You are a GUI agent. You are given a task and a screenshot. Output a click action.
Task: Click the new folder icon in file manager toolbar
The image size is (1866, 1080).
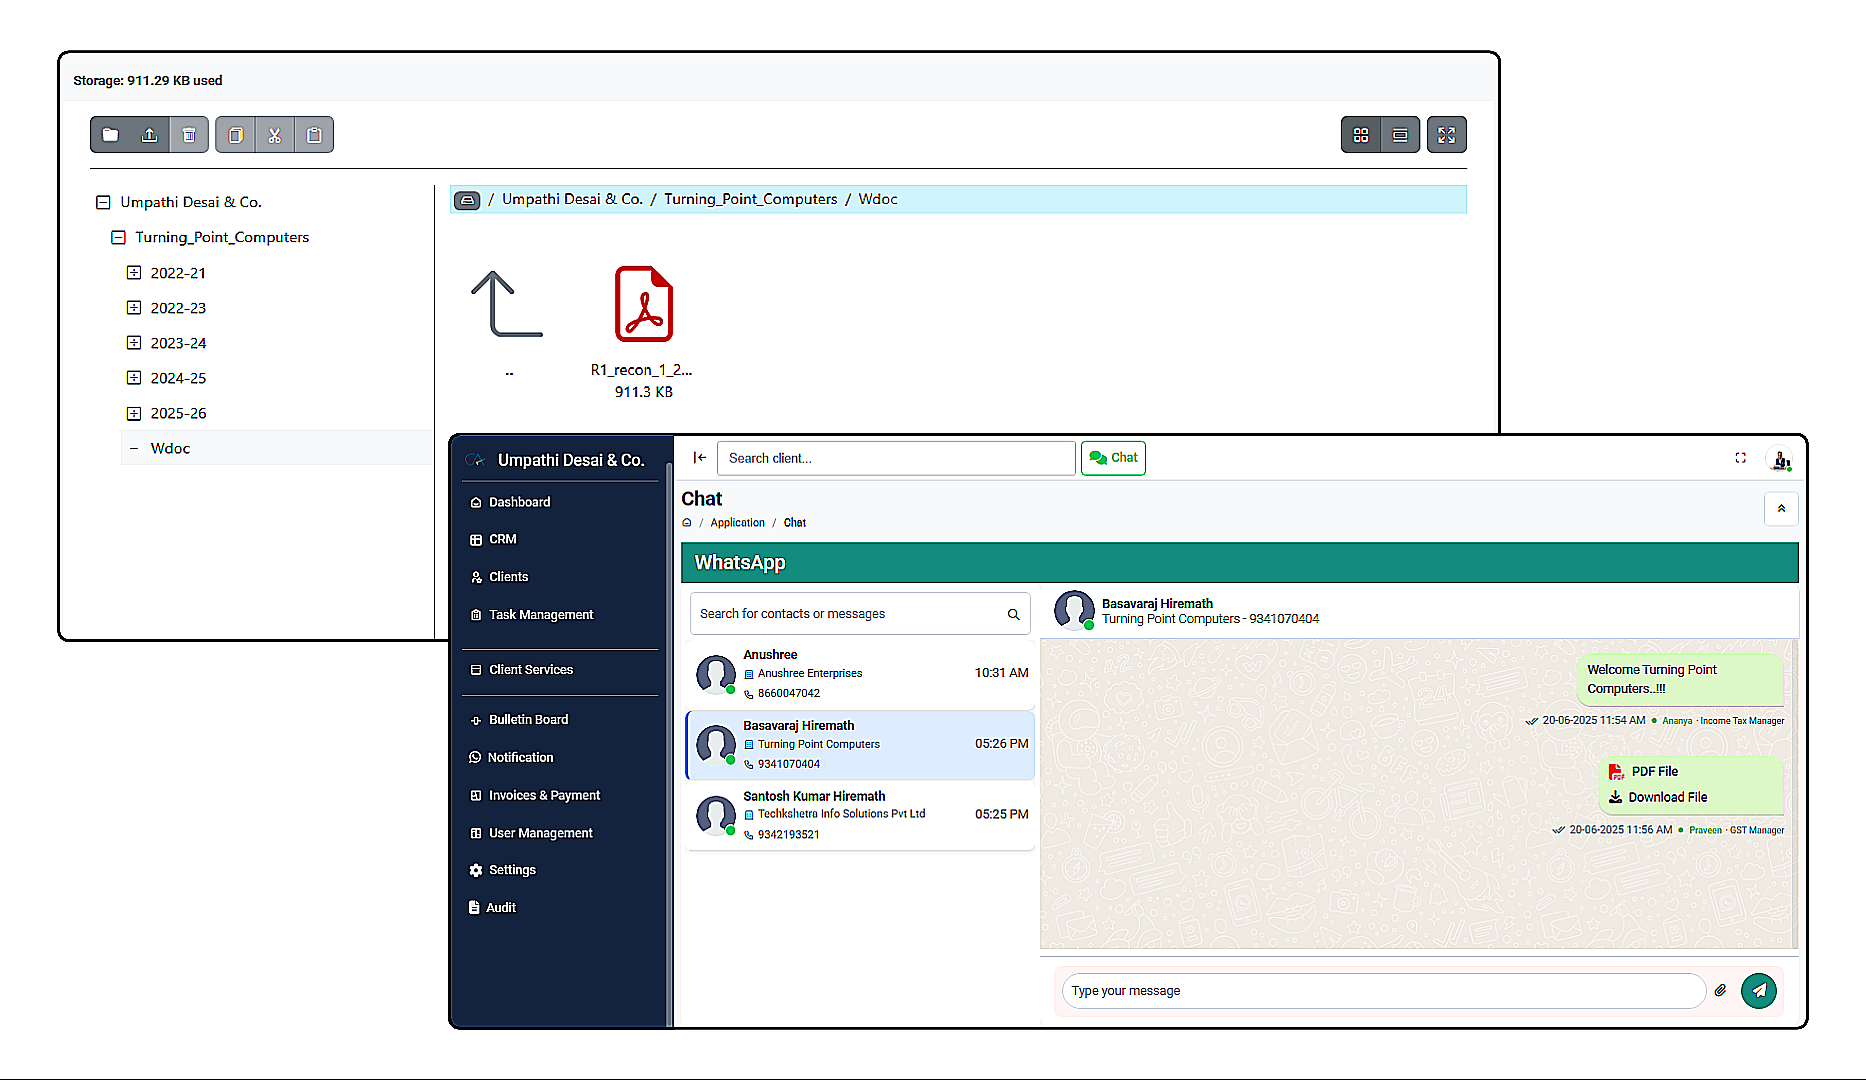(x=110, y=135)
